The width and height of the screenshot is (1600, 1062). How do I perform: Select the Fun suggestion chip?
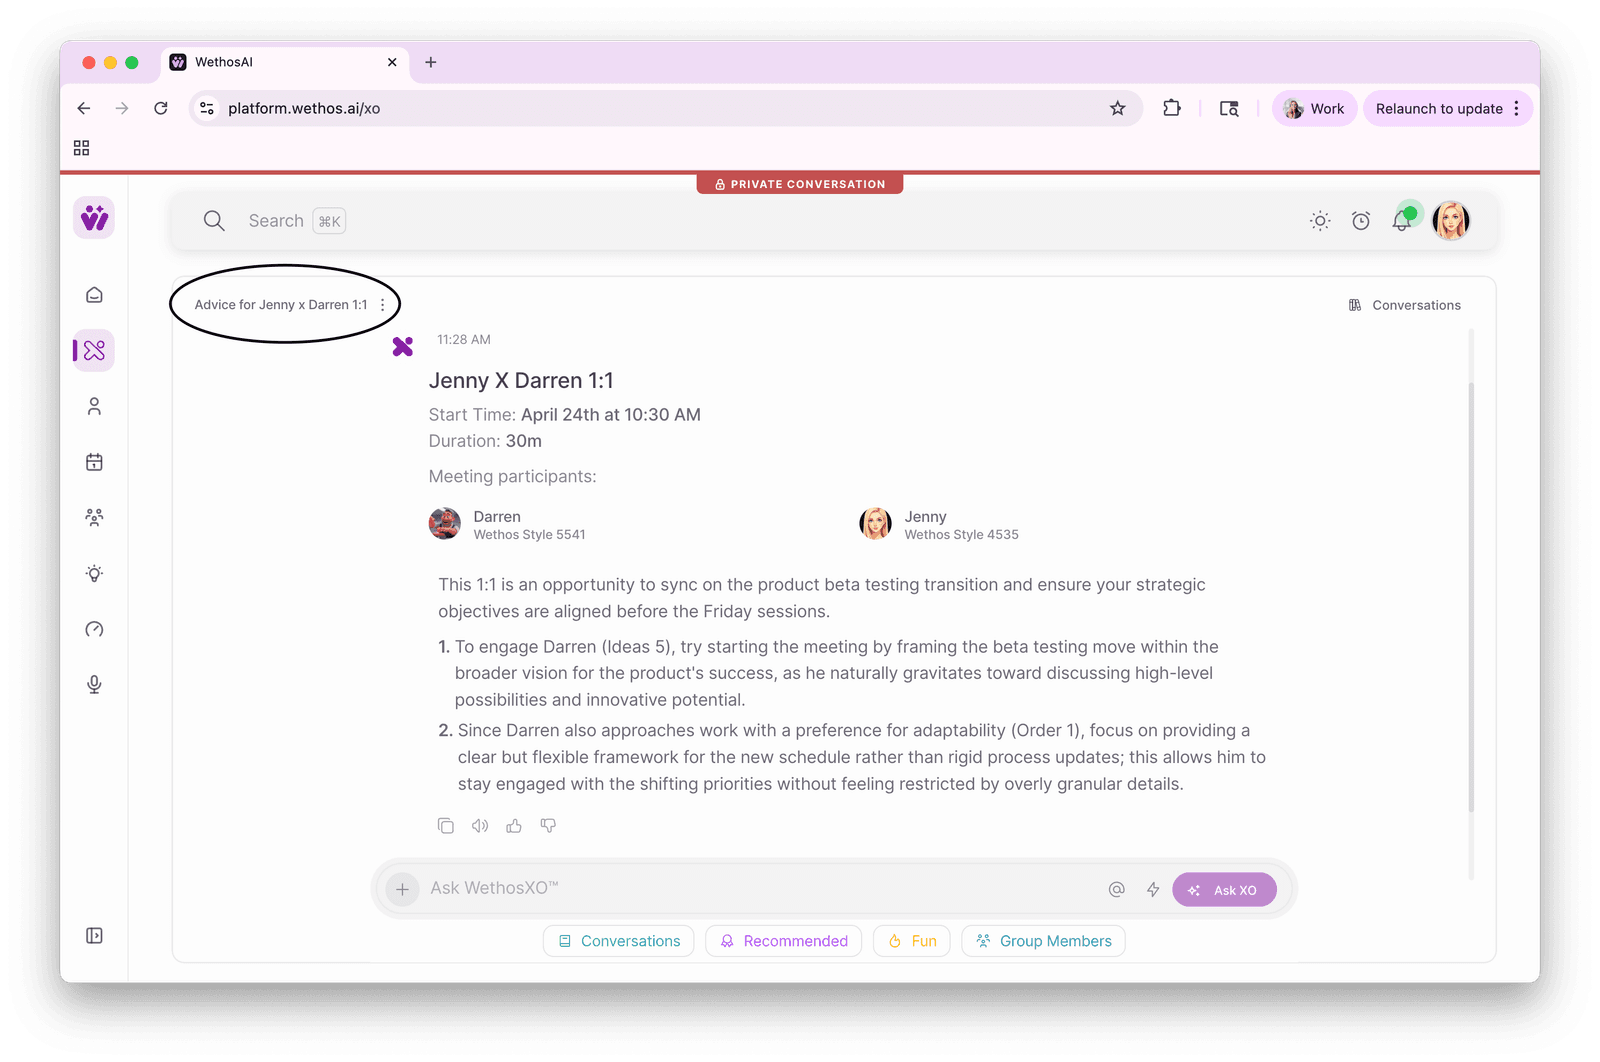click(x=912, y=941)
